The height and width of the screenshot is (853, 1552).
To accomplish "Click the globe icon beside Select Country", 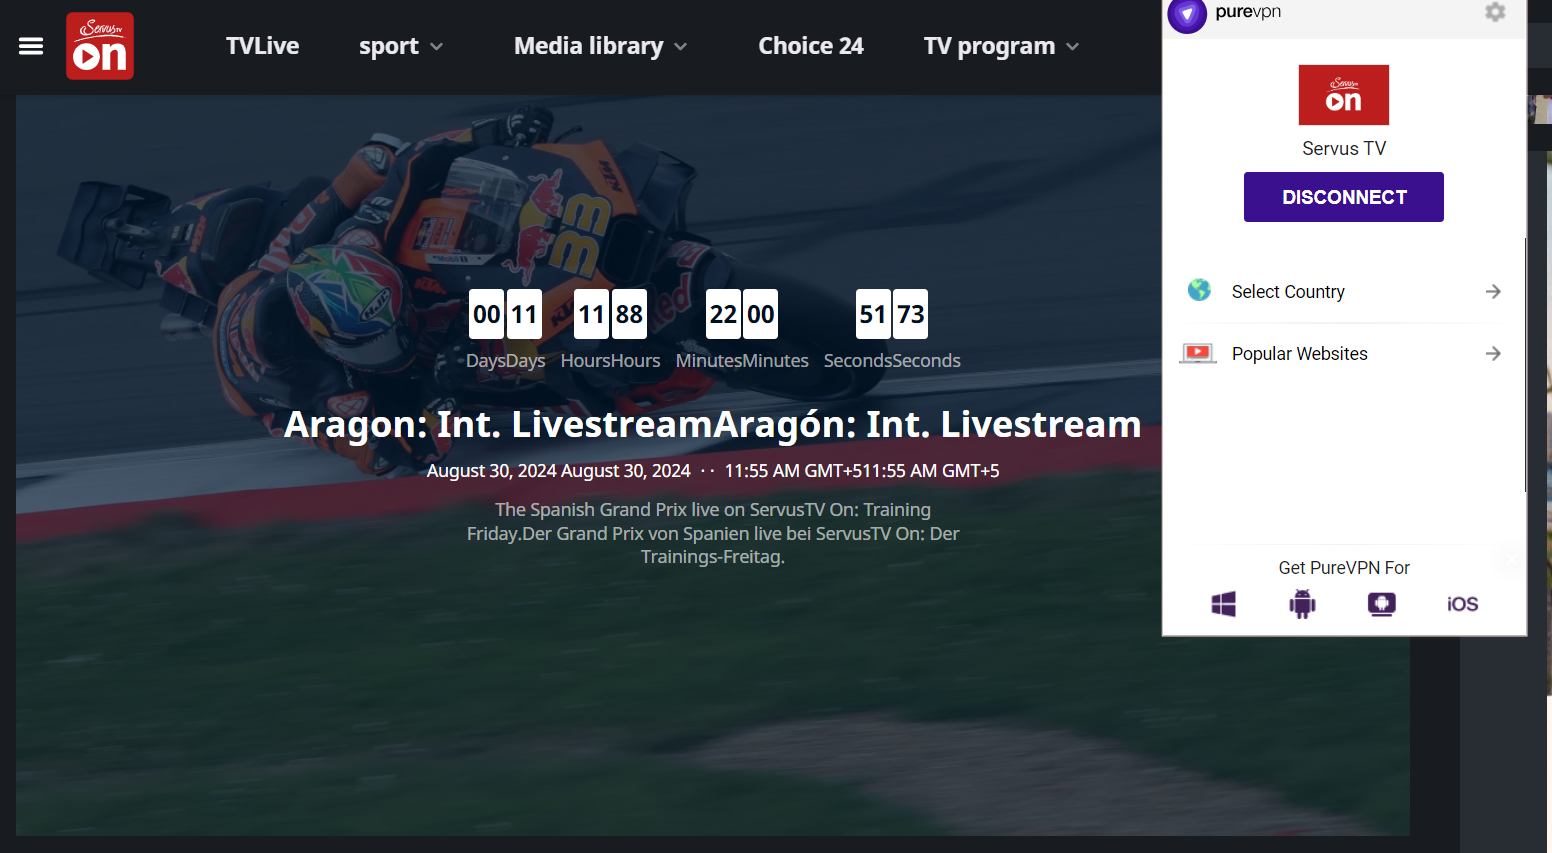I will pos(1199,291).
